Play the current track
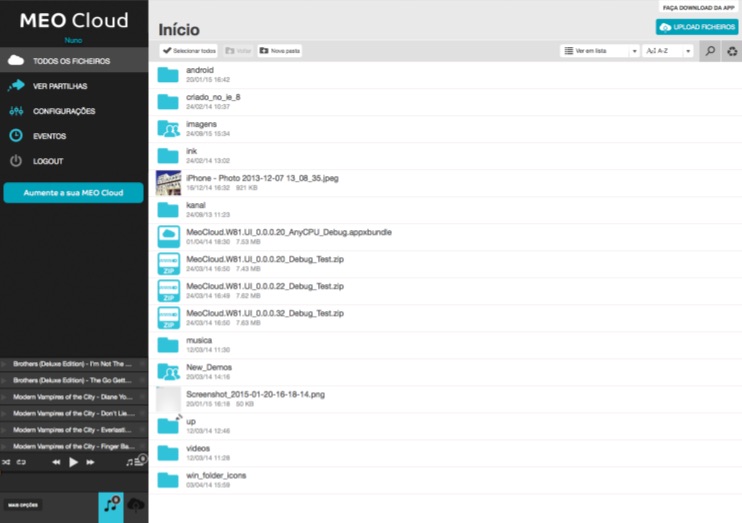The image size is (742, 523). pos(73,462)
